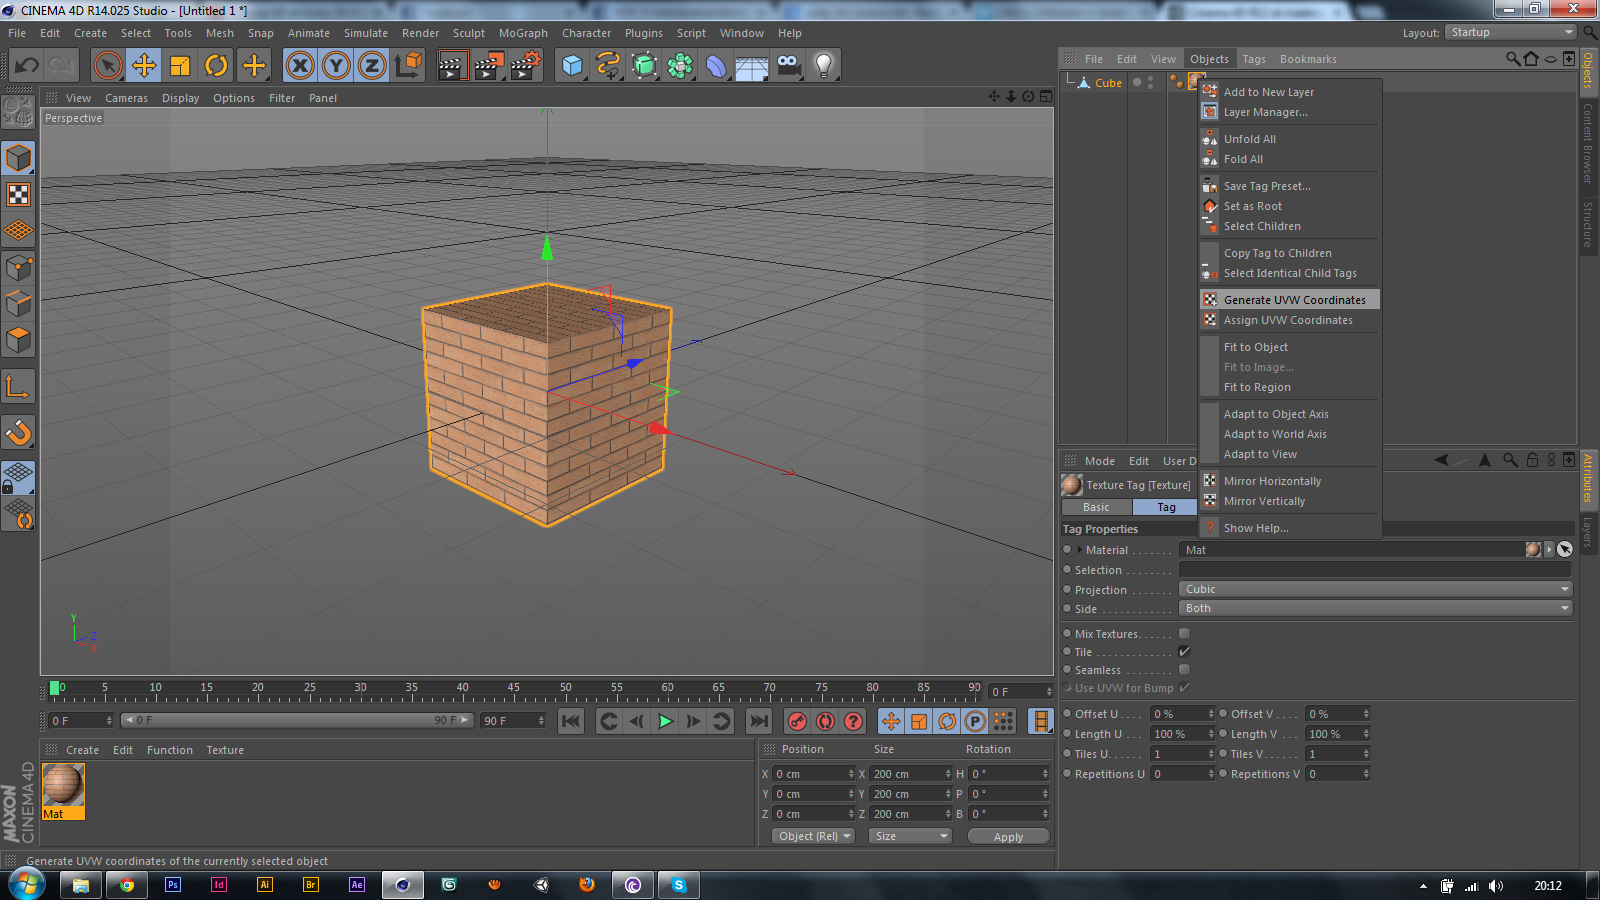
Task: Add a camera object
Action: tap(788, 66)
